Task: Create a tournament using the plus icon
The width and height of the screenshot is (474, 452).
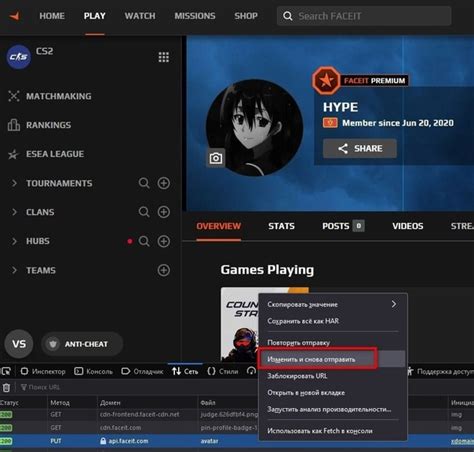Action: [x=164, y=183]
